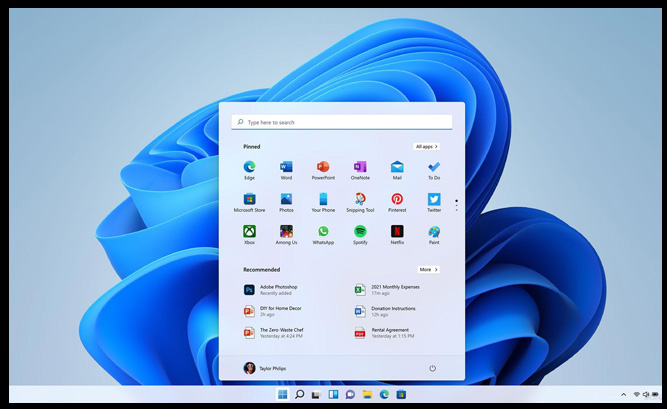Viewport: 667px width, 409px height.
Task: Click the power button icon
Action: point(433,368)
